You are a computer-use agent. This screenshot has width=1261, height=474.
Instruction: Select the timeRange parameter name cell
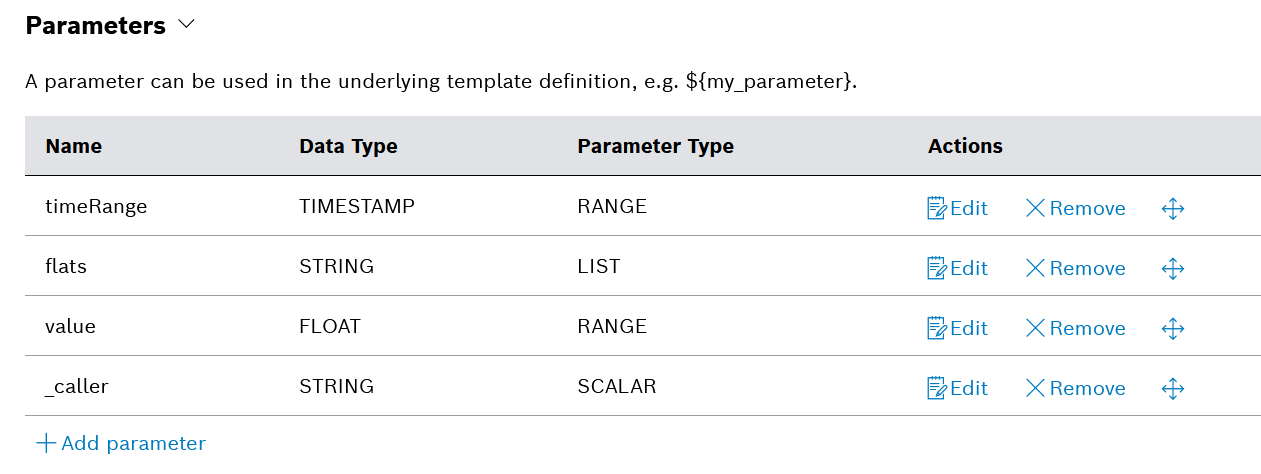(x=96, y=207)
